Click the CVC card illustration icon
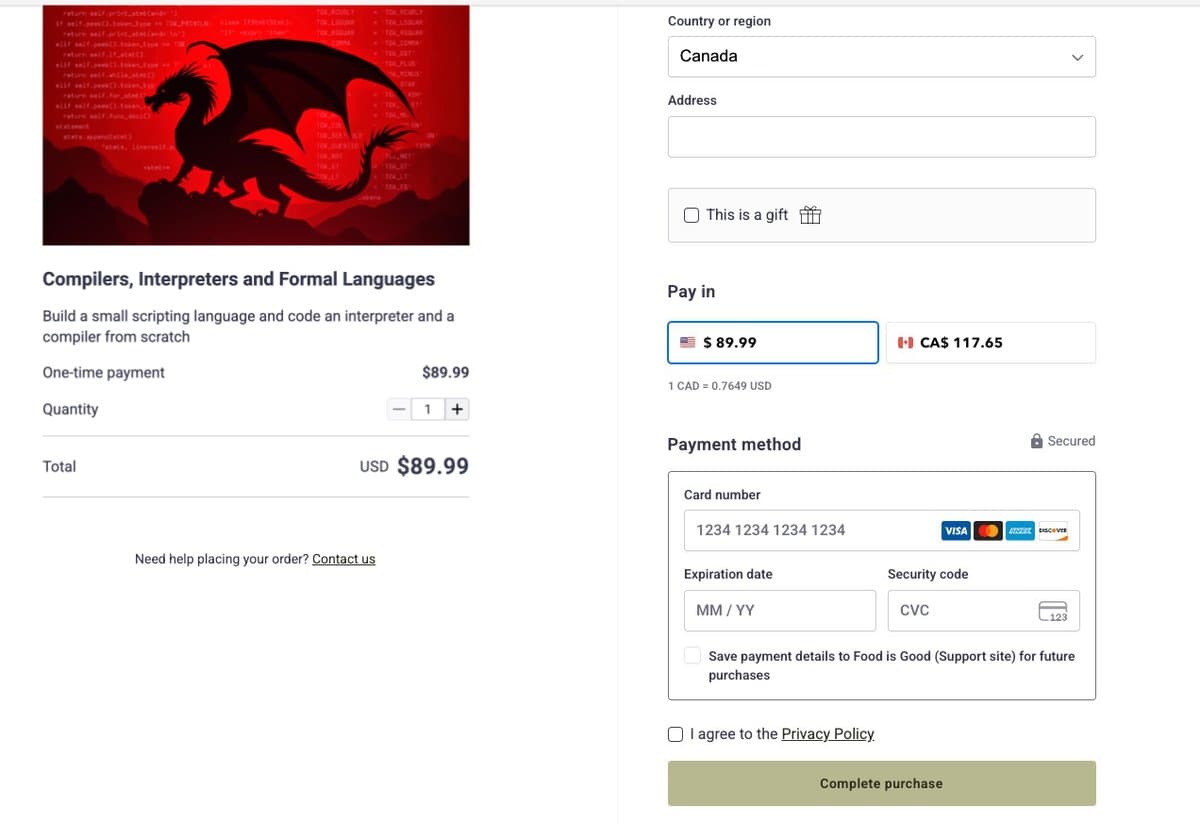The height and width of the screenshot is (824, 1200). pyautogui.click(x=1055, y=610)
